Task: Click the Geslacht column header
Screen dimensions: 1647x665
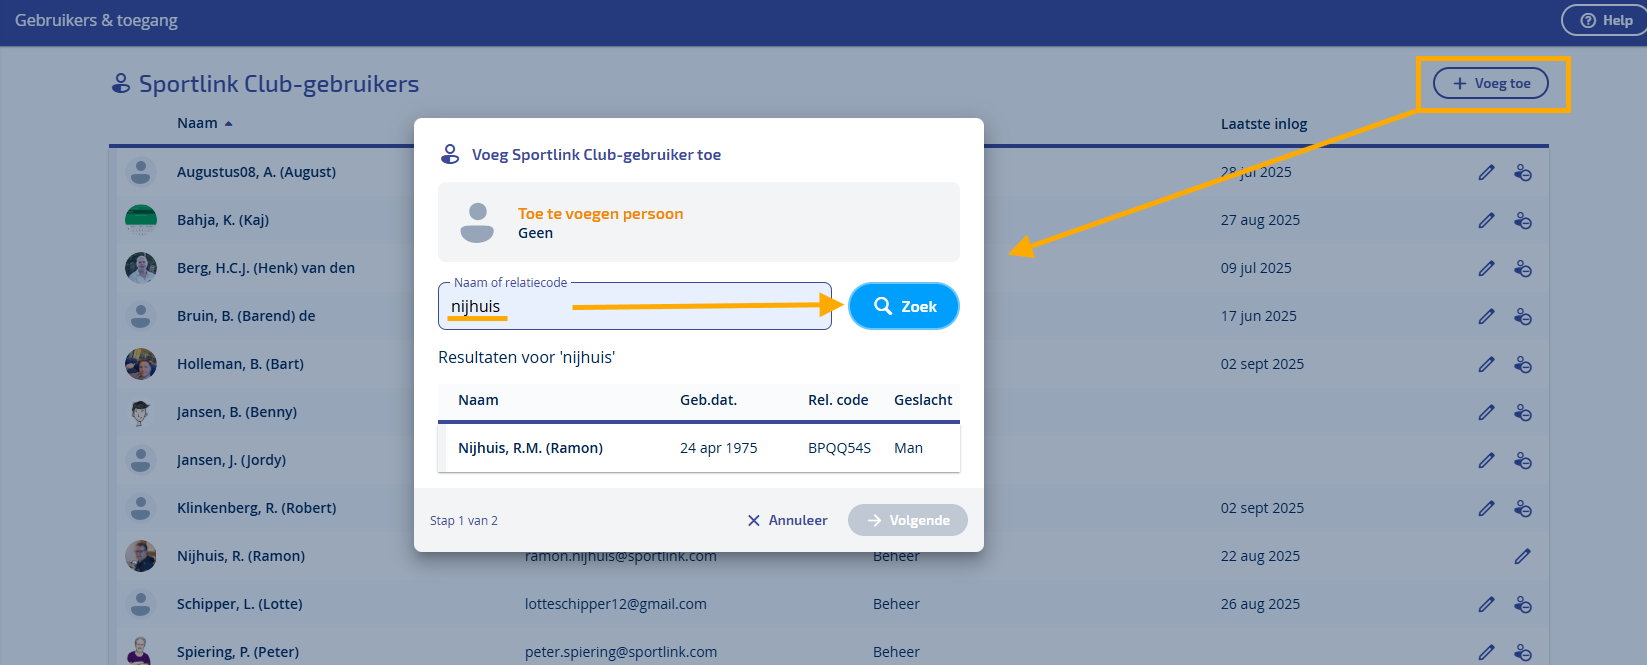Action: coord(923,400)
